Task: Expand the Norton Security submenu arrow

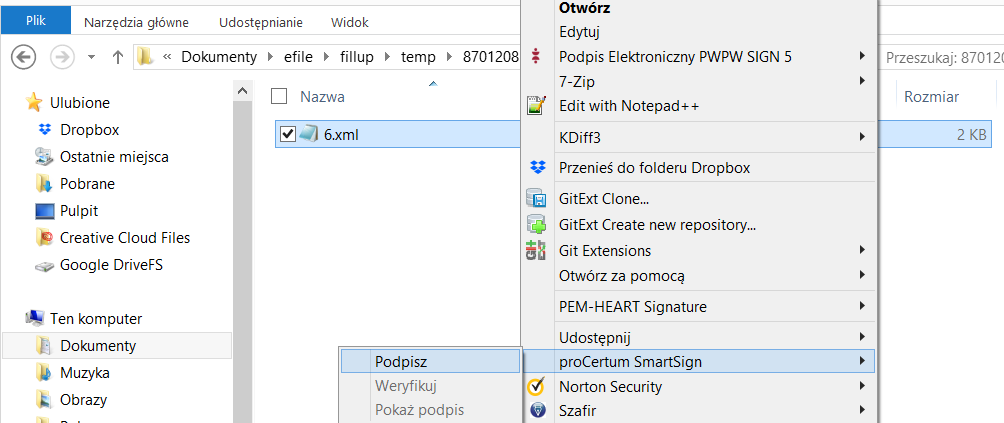Action: pyautogui.click(x=862, y=386)
